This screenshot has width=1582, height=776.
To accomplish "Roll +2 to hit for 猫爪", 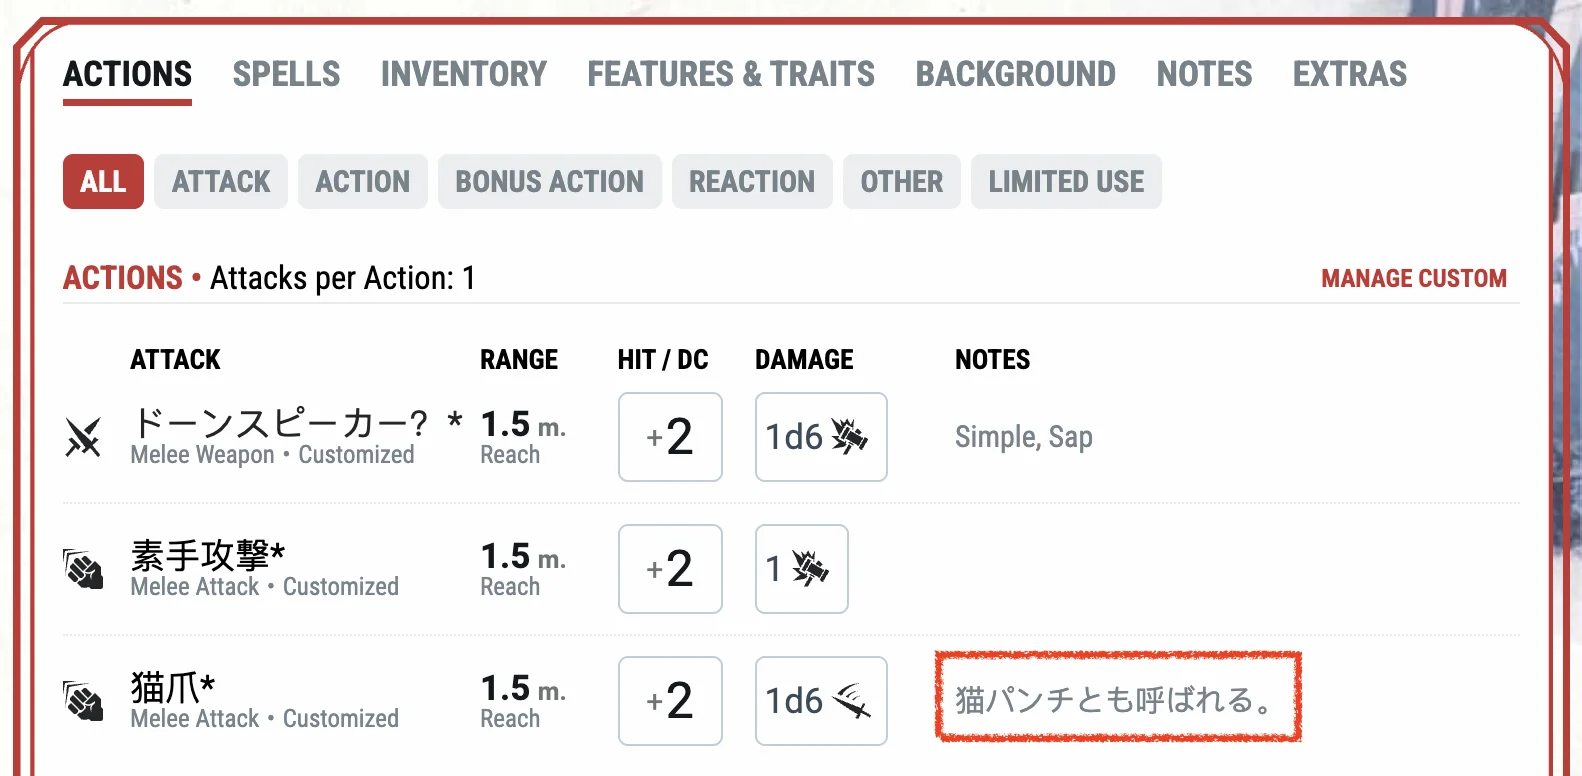I will (670, 701).
